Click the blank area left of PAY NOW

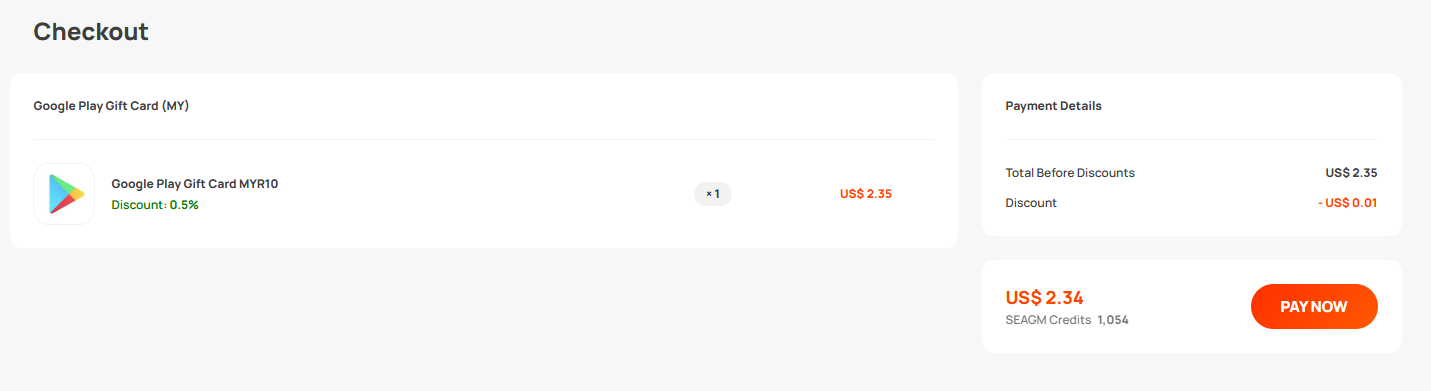(x=1190, y=307)
